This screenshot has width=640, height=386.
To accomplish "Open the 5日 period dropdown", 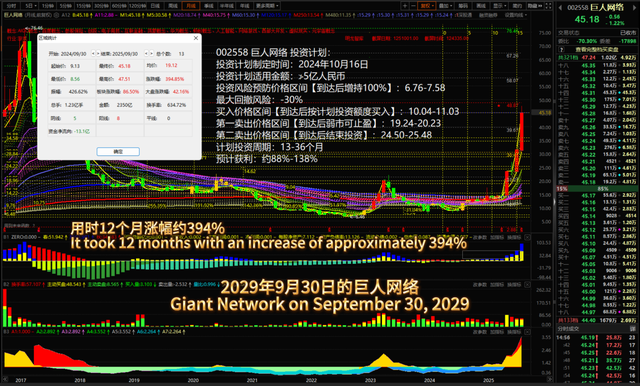I will click(x=30, y=6).
